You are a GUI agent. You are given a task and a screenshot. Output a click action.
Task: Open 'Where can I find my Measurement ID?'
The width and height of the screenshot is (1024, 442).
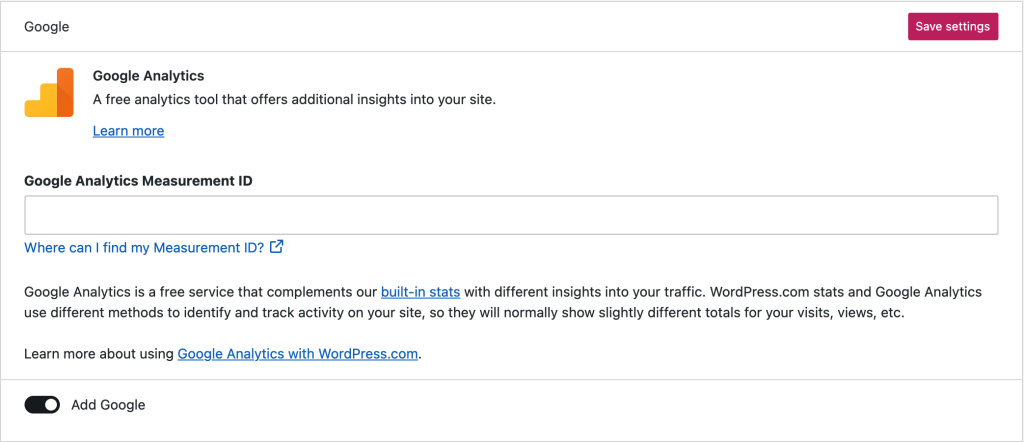tap(144, 247)
